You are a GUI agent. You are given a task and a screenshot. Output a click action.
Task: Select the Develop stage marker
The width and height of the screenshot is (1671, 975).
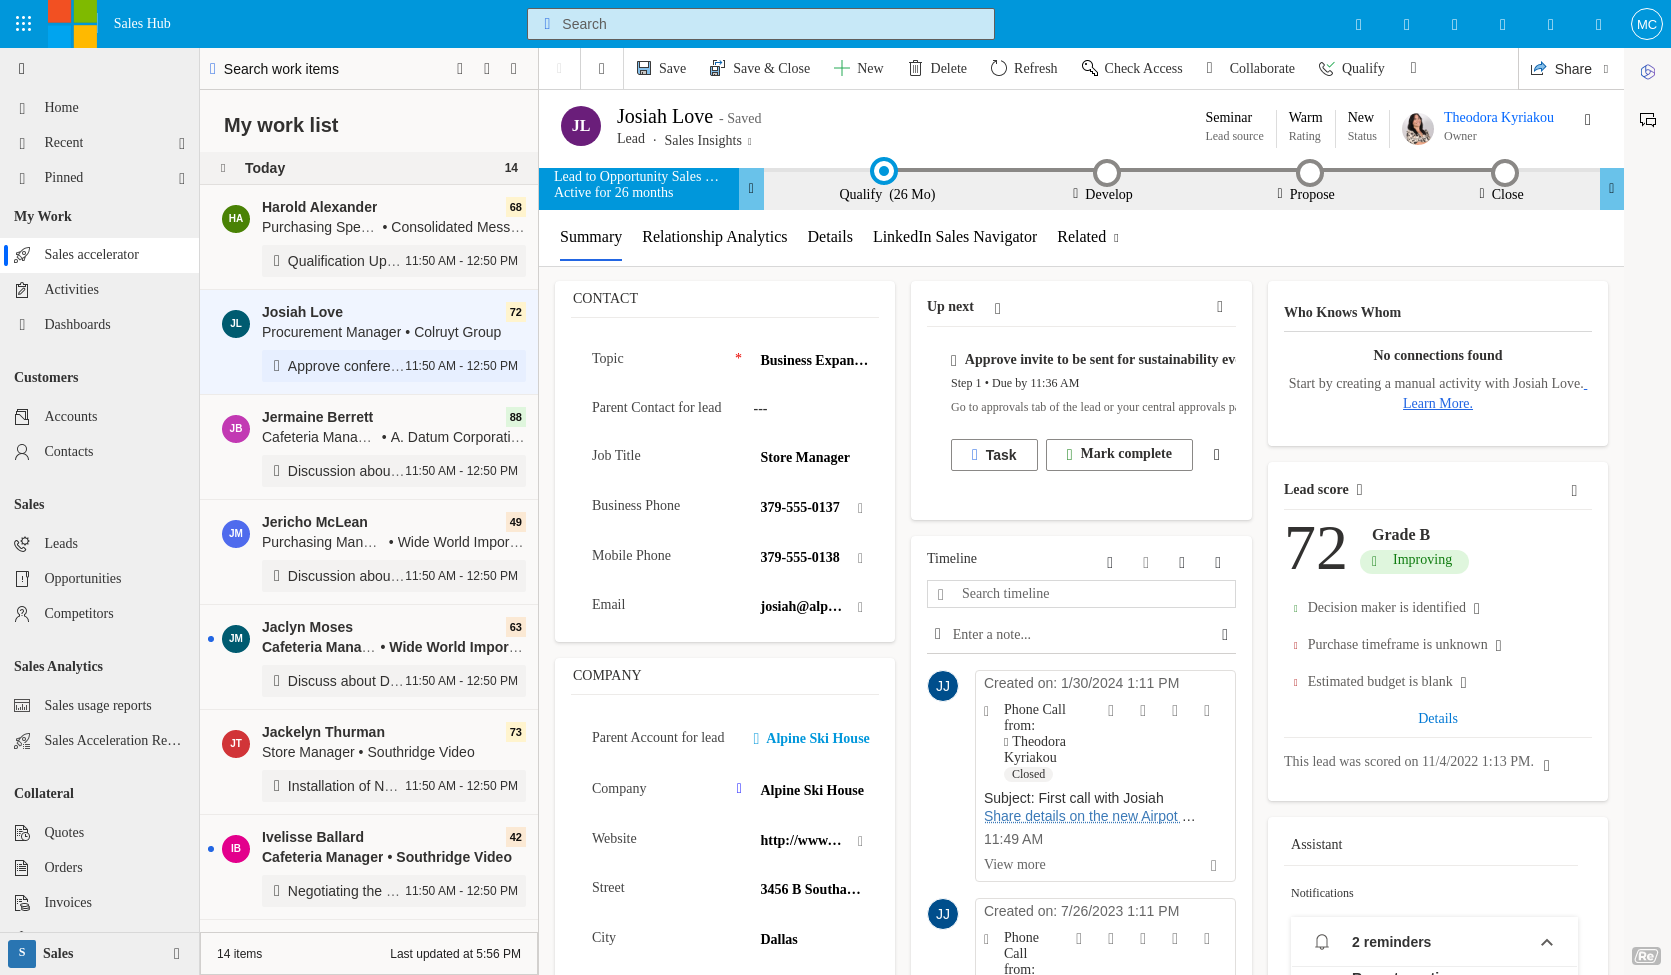point(1106,172)
